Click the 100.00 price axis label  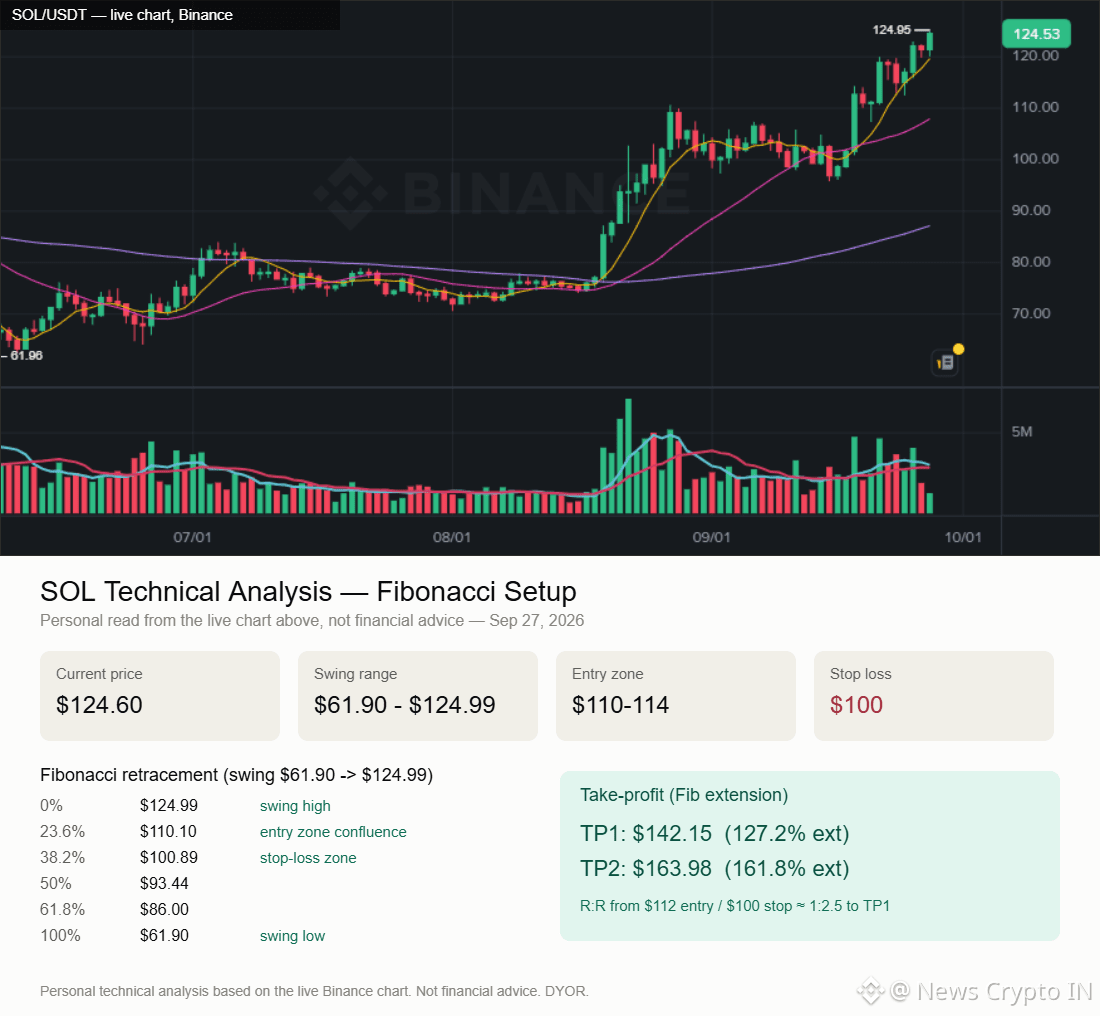(1035, 159)
